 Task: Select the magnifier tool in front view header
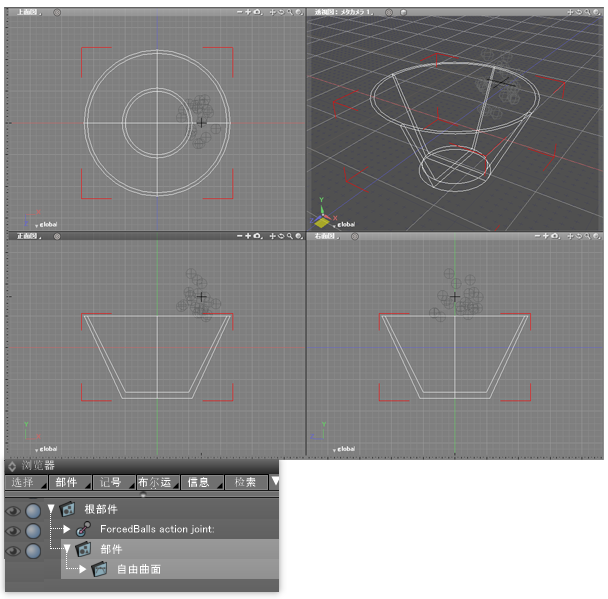(290, 236)
